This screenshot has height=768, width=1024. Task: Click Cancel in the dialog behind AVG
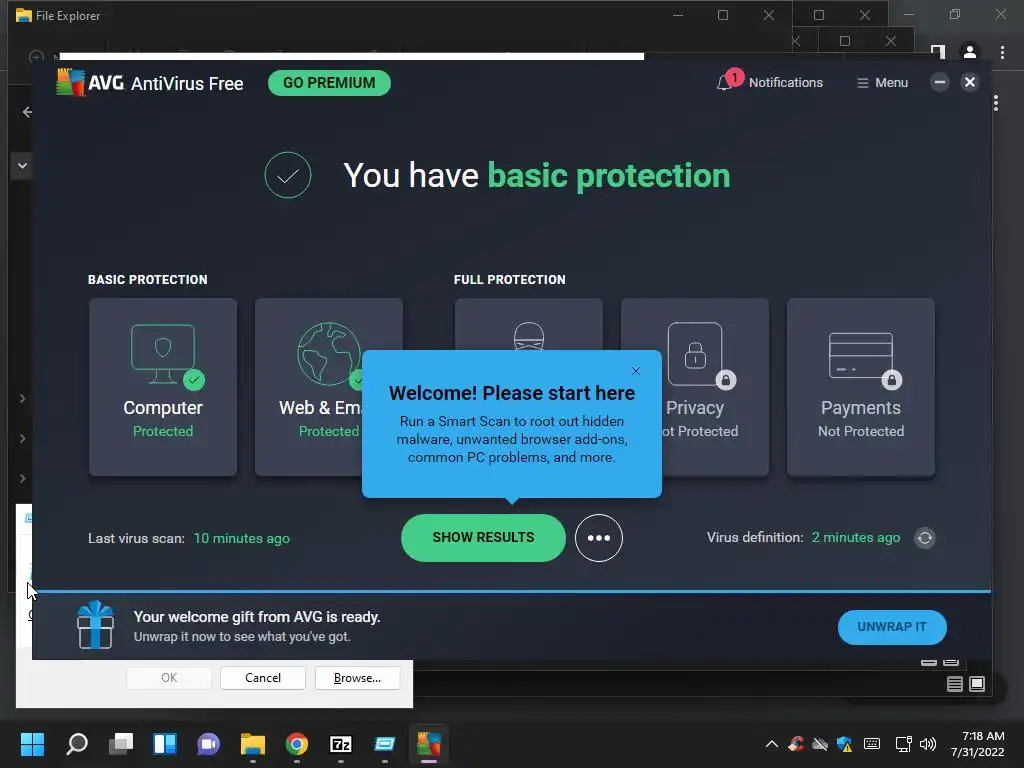263,678
